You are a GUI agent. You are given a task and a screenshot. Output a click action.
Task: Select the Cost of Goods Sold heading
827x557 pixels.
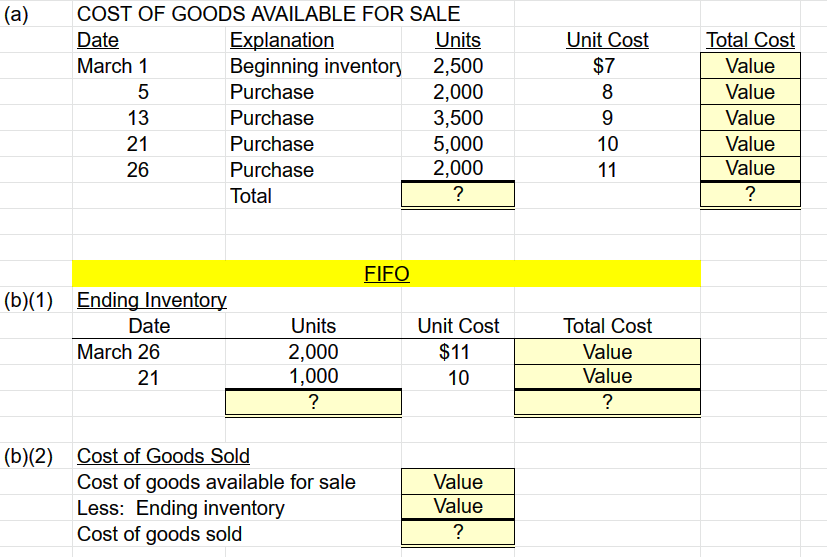tap(163, 456)
